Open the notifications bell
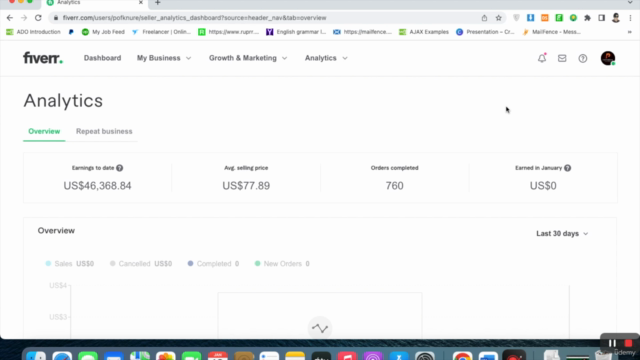Viewport: 640px width, 360px height. point(542,58)
